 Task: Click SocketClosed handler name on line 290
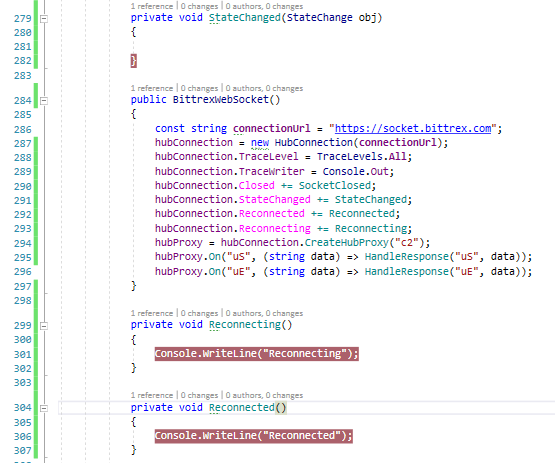pyautogui.click(x=334, y=185)
